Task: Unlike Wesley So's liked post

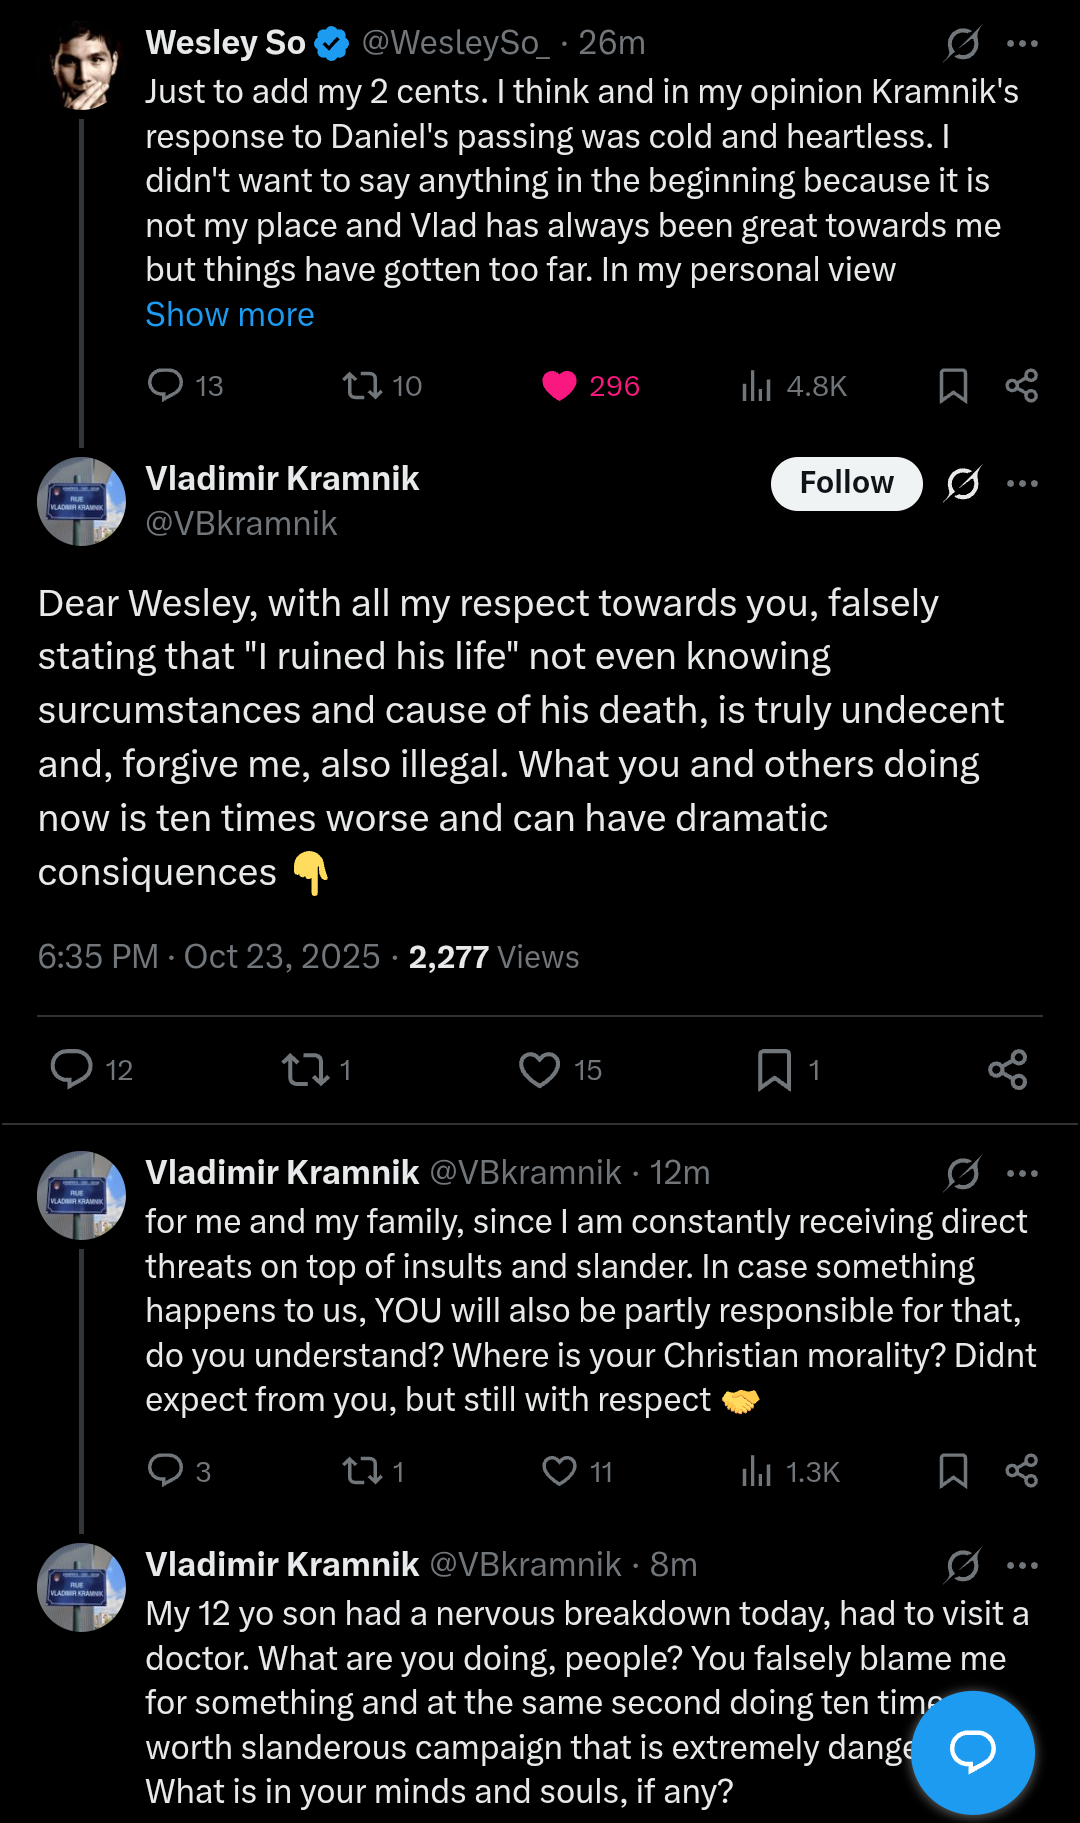Action: pyautogui.click(x=559, y=386)
